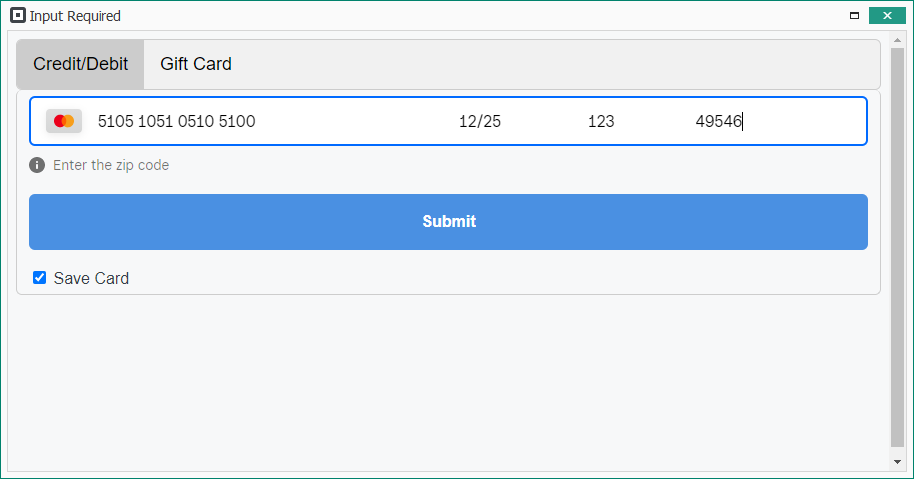Screen dimensions: 914x479
Task: Click the Mastercard brand icon
Action: coord(64,121)
